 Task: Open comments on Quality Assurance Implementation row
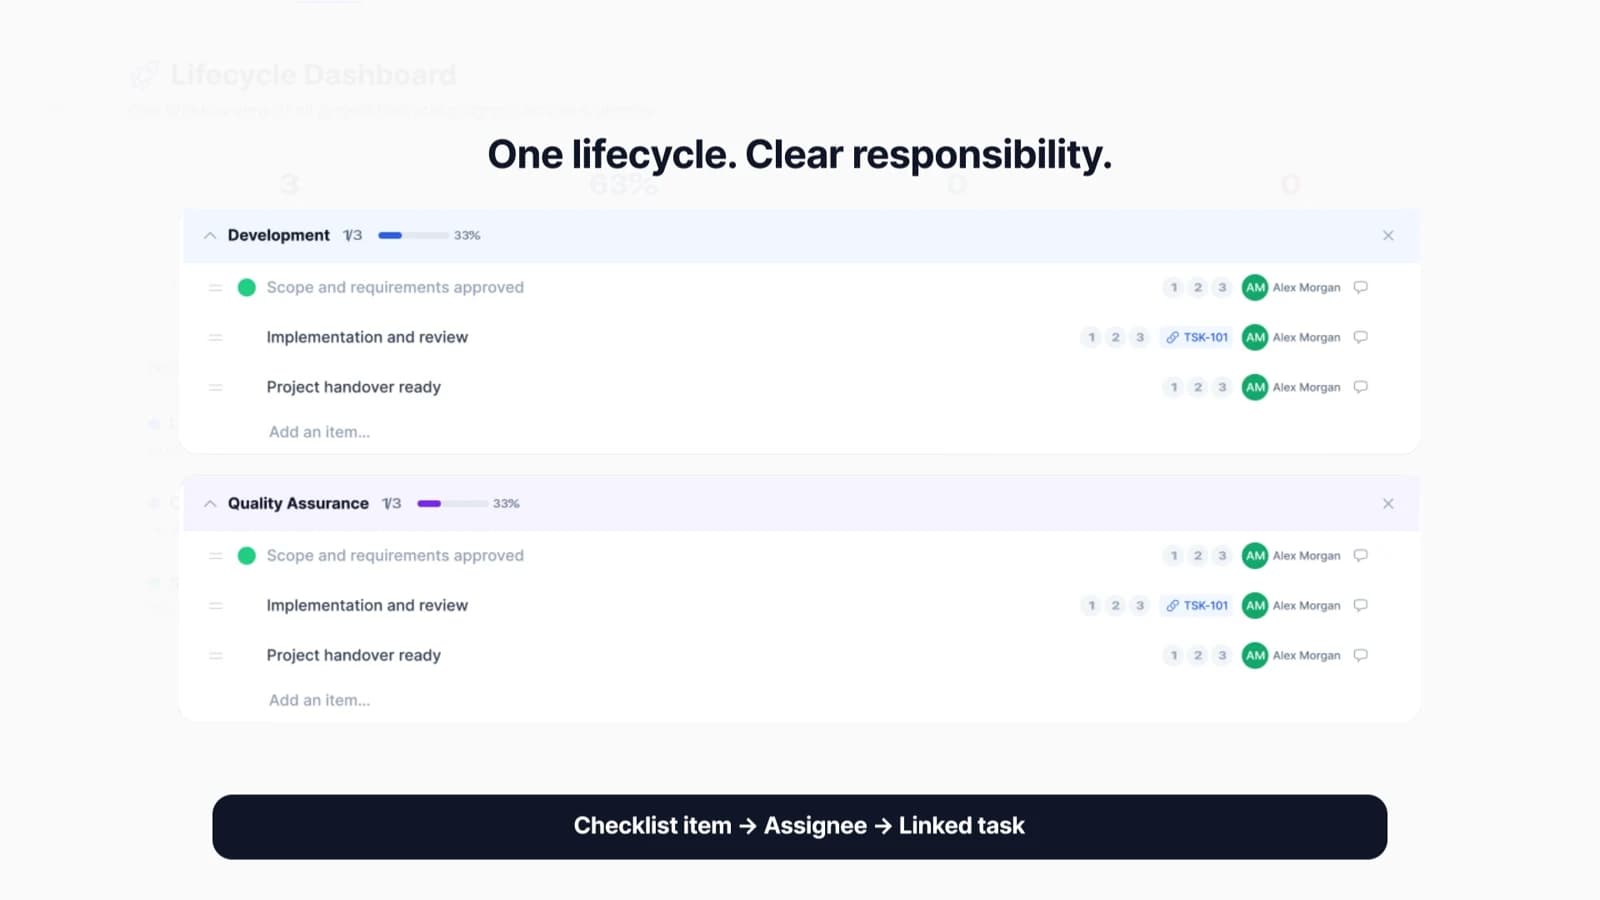(1361, 606)
